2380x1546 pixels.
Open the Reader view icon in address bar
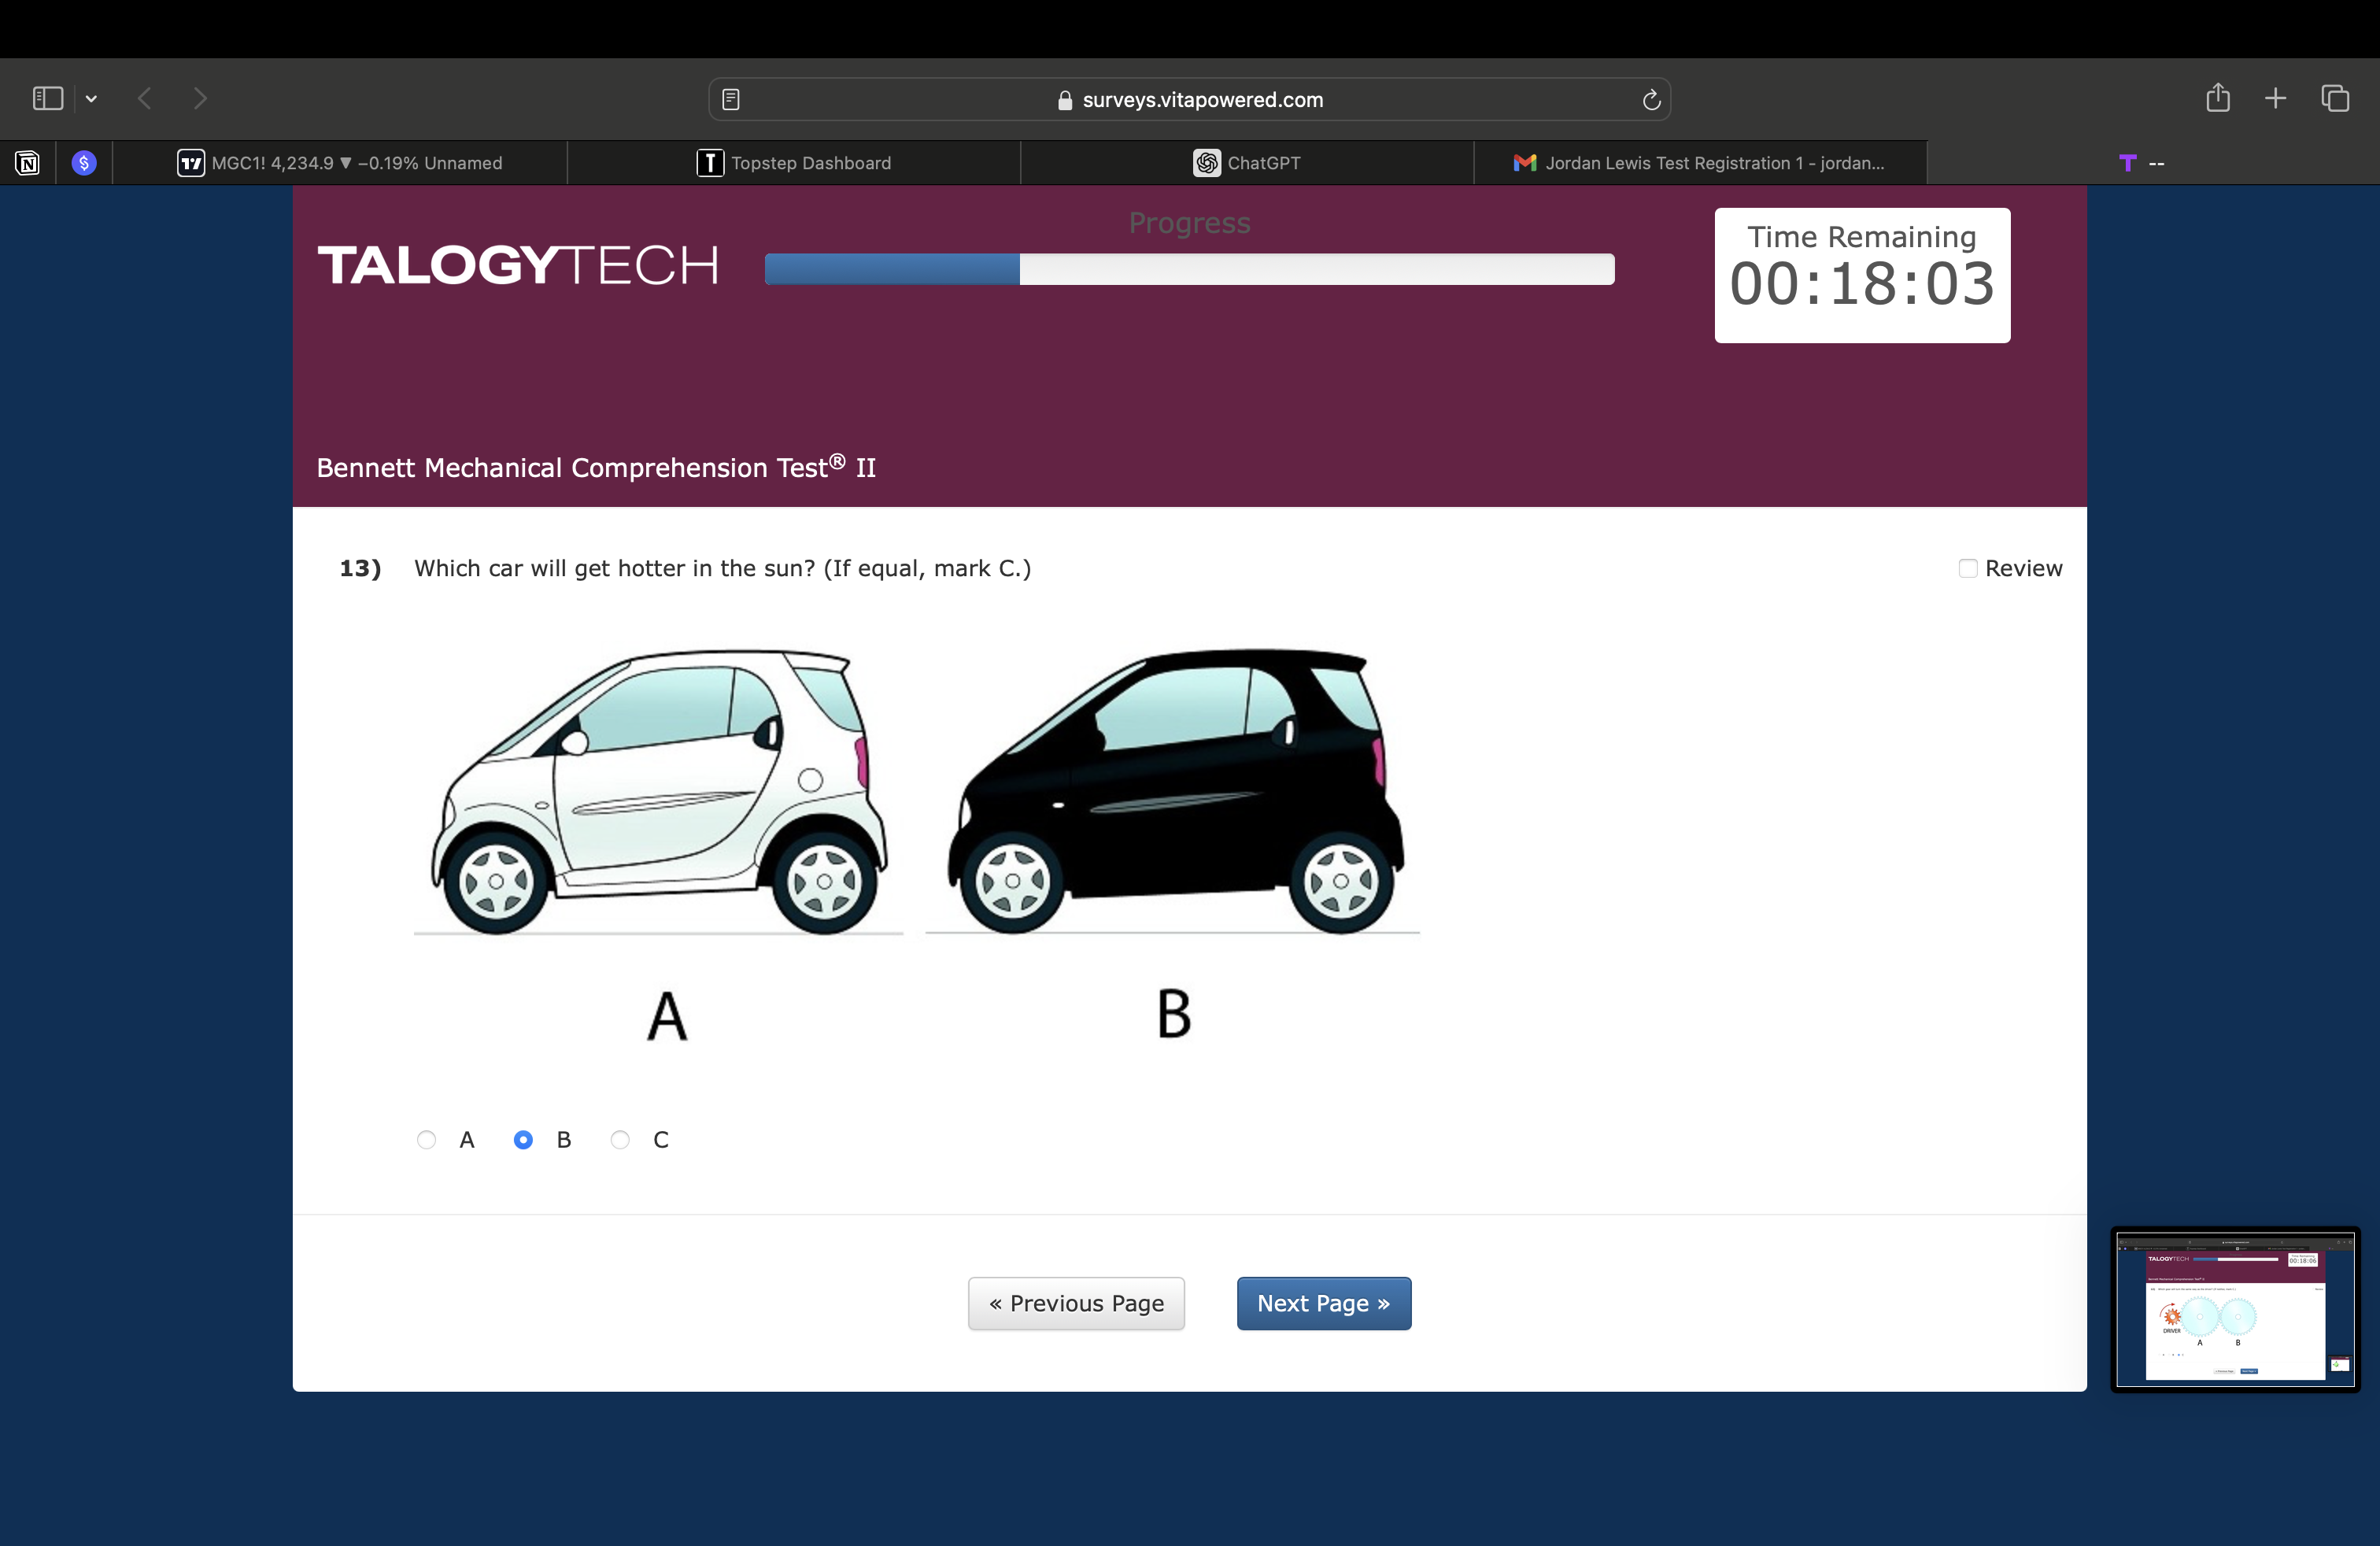click(x=731, y=99)
